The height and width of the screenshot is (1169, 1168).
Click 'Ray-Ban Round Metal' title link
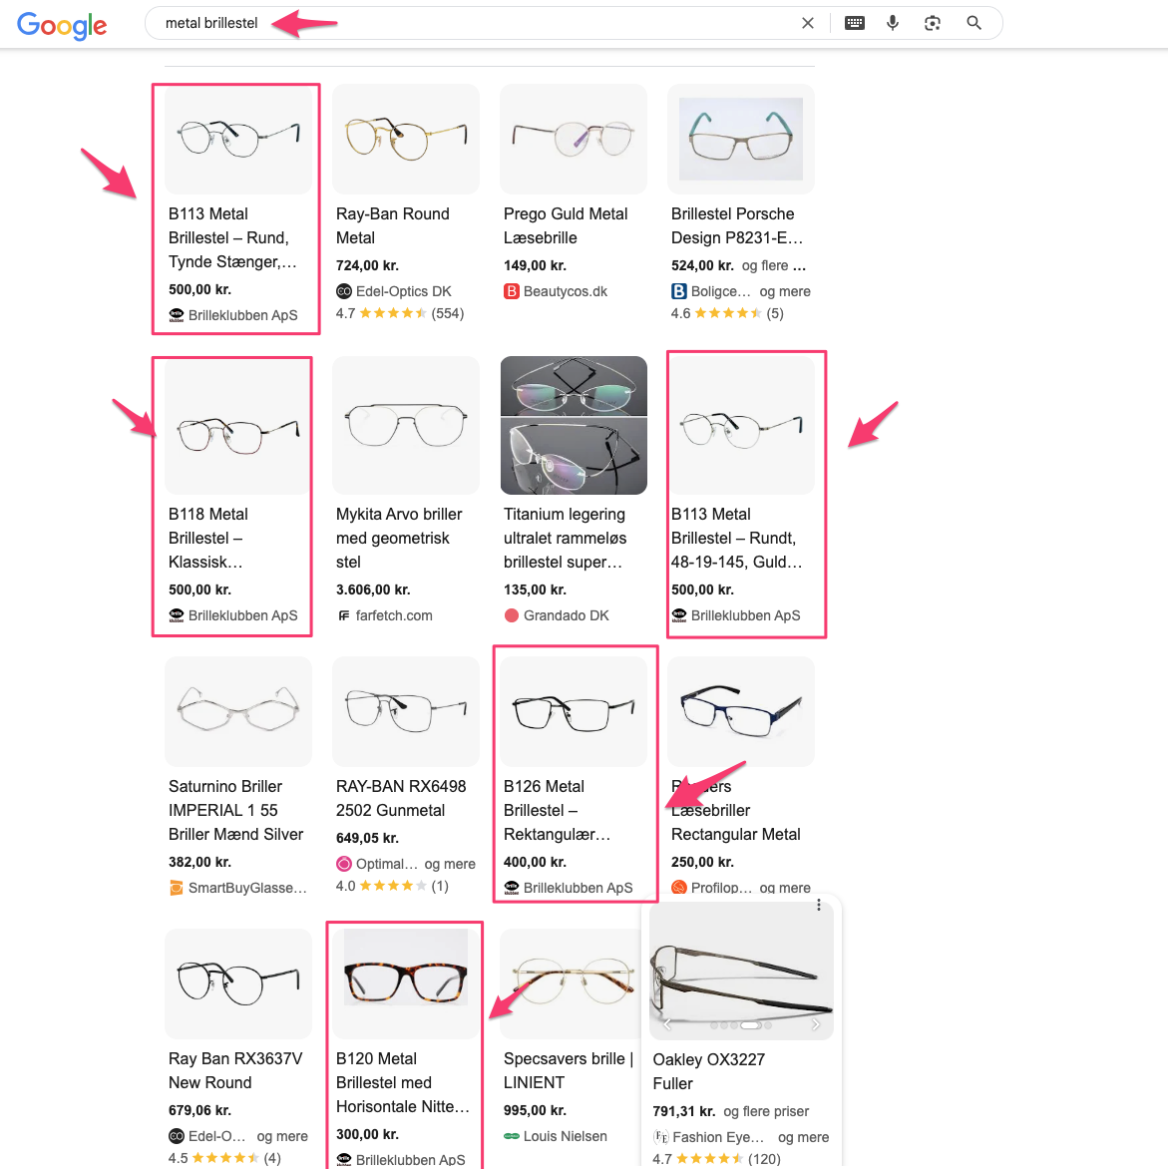coord(393,226)
